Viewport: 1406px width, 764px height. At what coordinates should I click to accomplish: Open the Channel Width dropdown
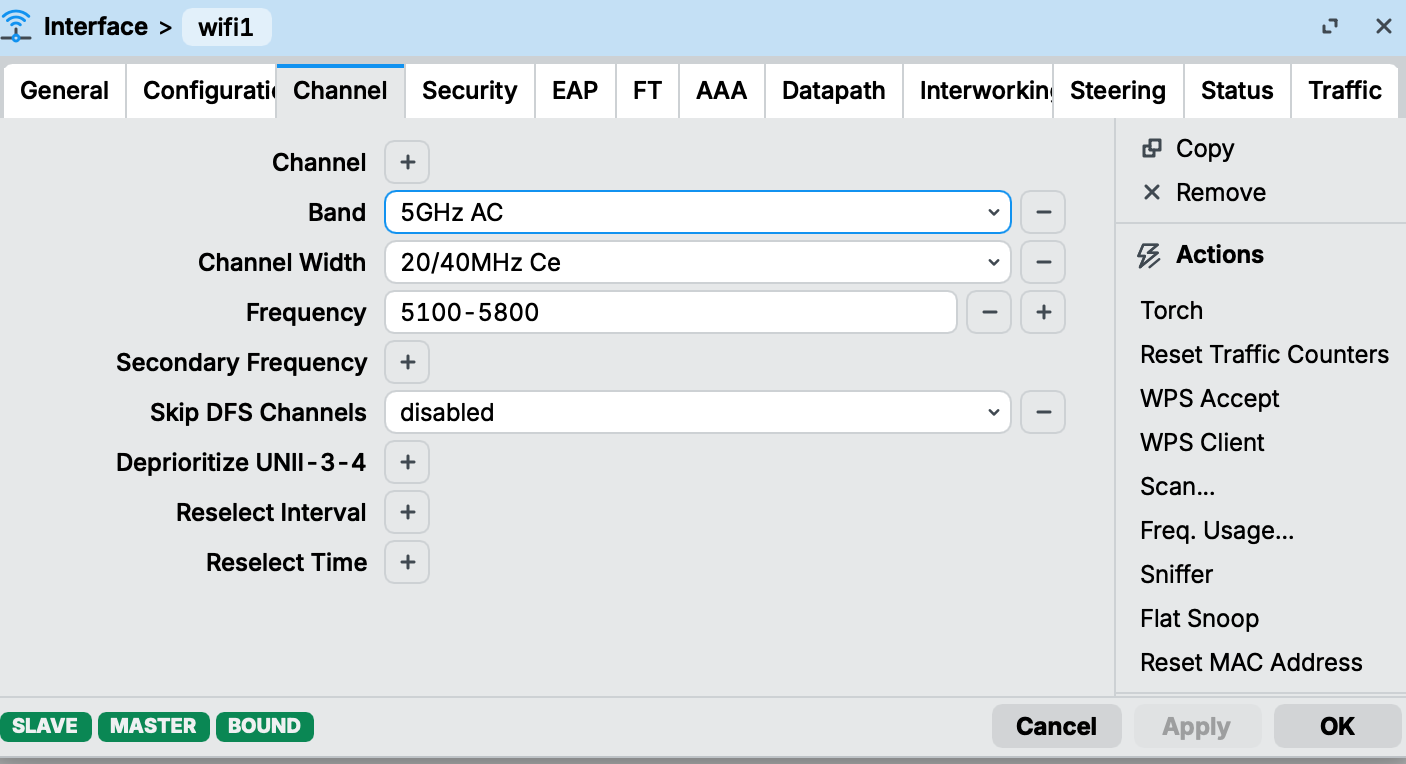pos(697,262)
